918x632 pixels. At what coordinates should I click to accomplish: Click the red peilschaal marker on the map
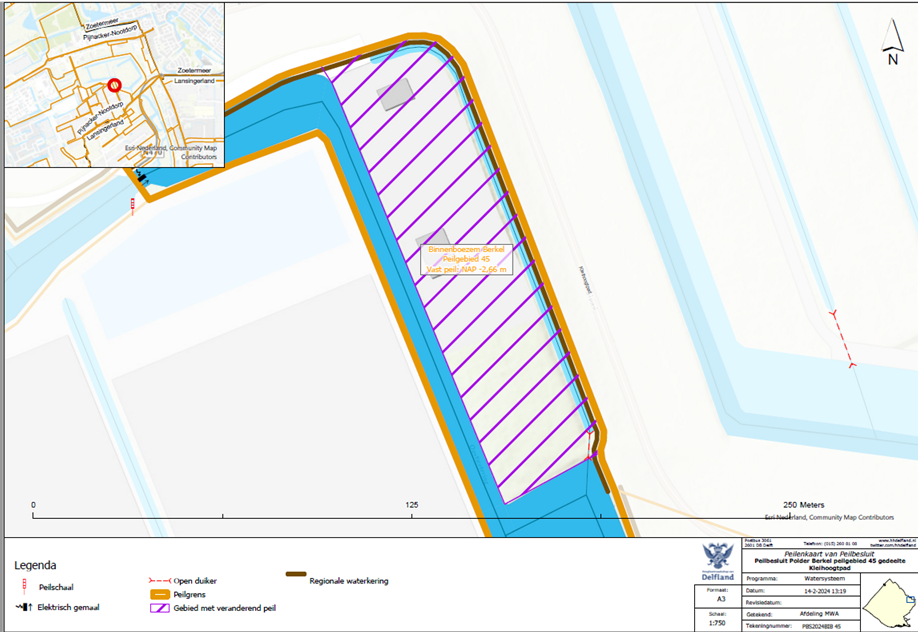[131, 205]
